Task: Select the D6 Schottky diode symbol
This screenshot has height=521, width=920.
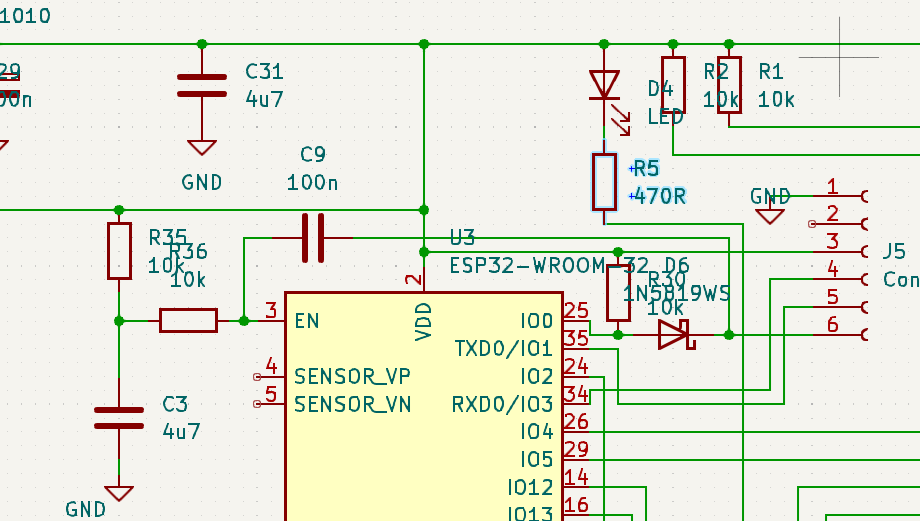Action: (676, 335)
